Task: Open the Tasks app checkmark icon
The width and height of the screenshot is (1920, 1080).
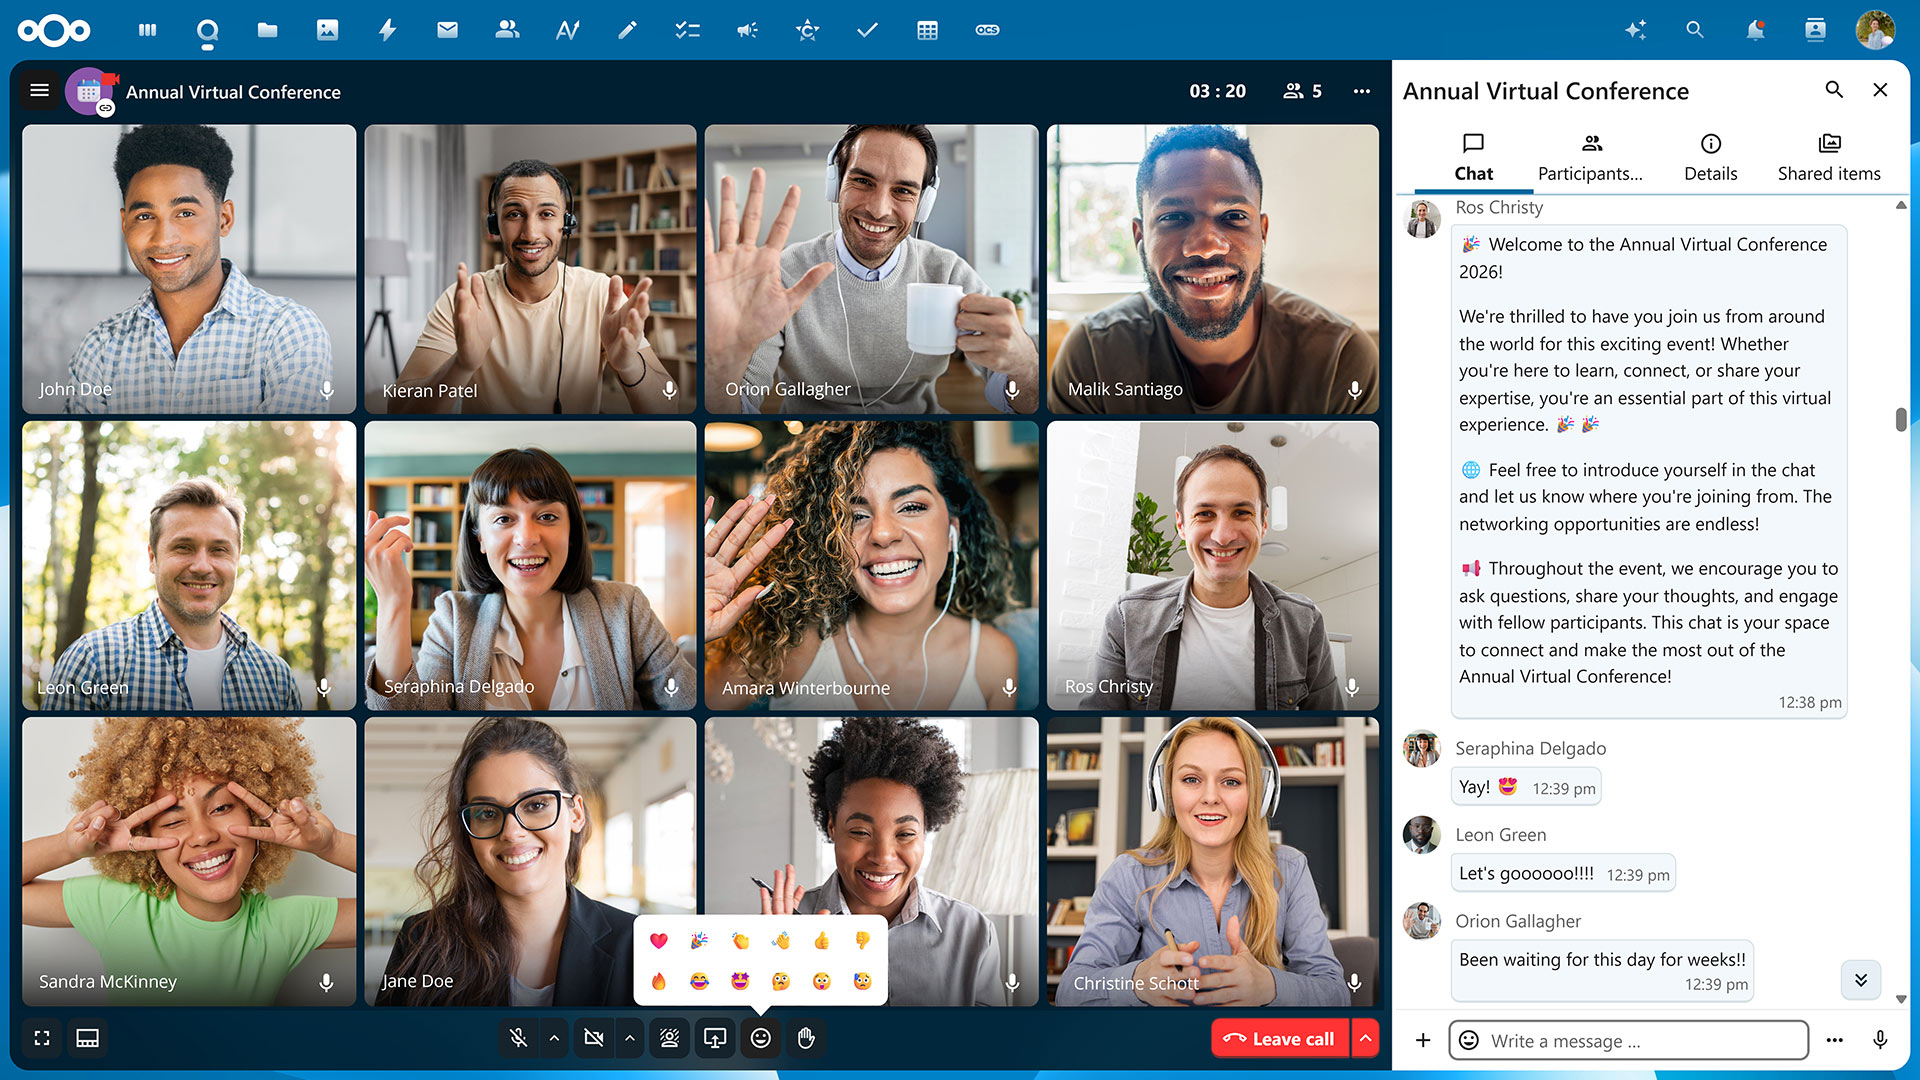Action: coord(867,30)
